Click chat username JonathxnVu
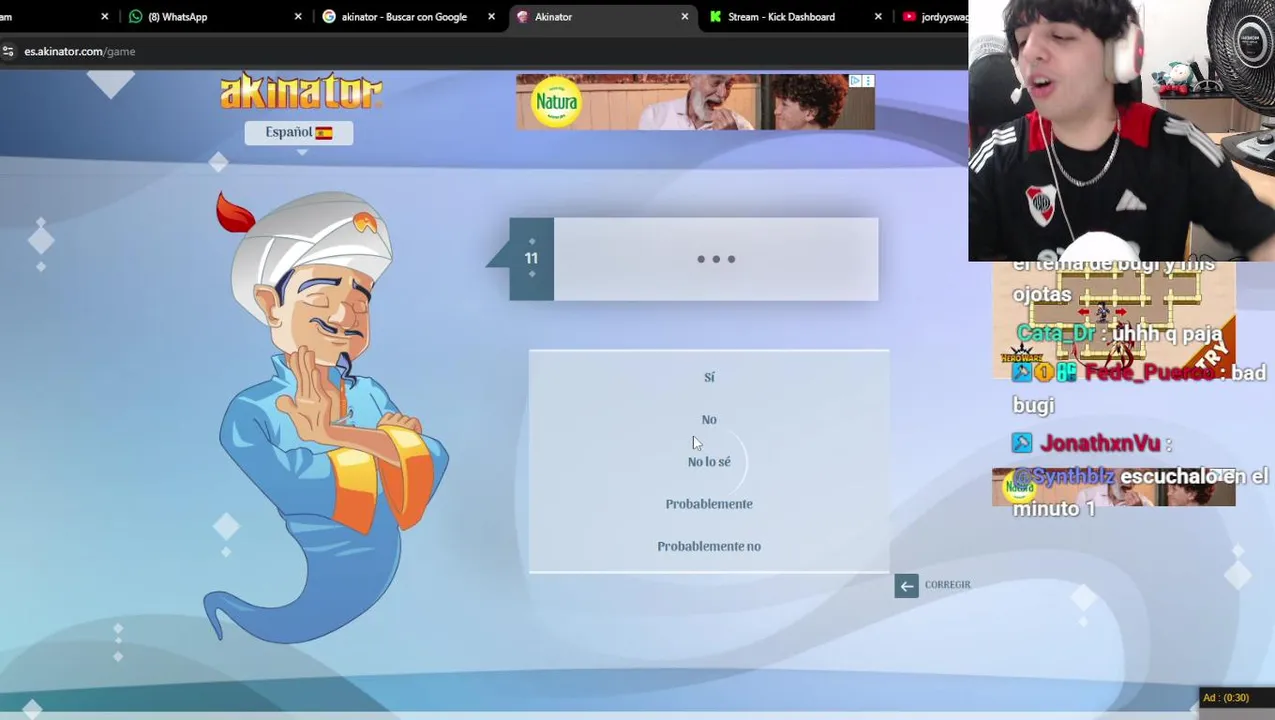Image resolution: width=1275 pixels, height=720 pixels. [x=1100, y=443]
